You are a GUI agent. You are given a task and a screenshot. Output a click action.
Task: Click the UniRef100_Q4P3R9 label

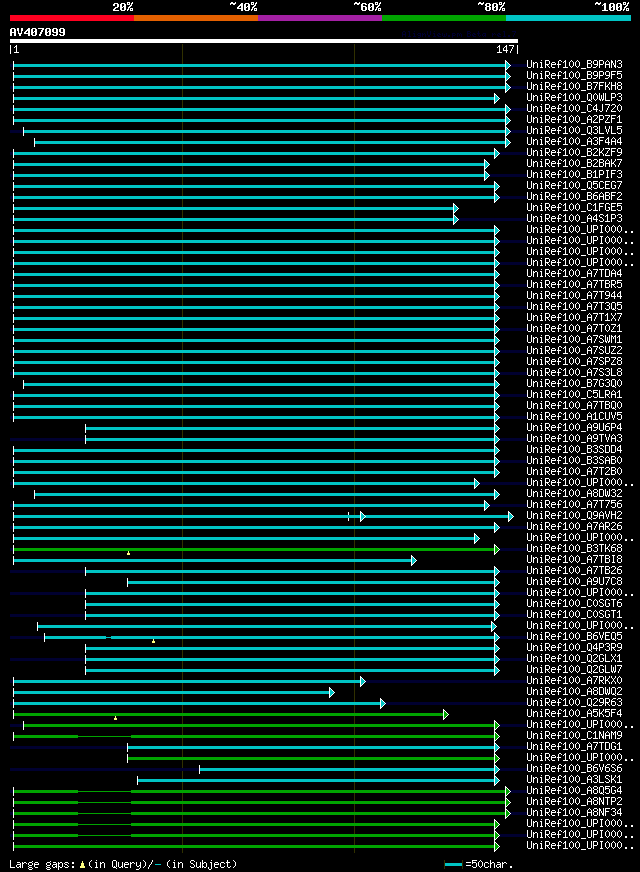coord(574,648)
